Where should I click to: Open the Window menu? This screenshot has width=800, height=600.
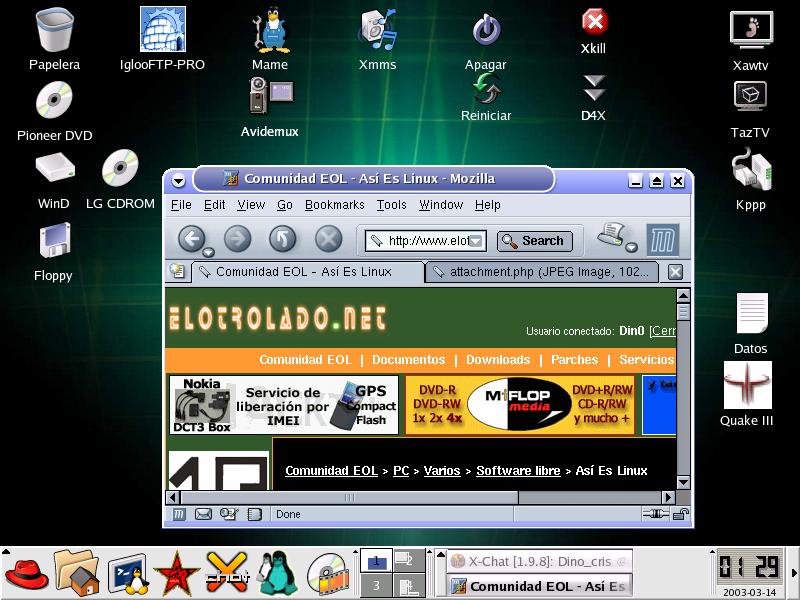point(441,205)
